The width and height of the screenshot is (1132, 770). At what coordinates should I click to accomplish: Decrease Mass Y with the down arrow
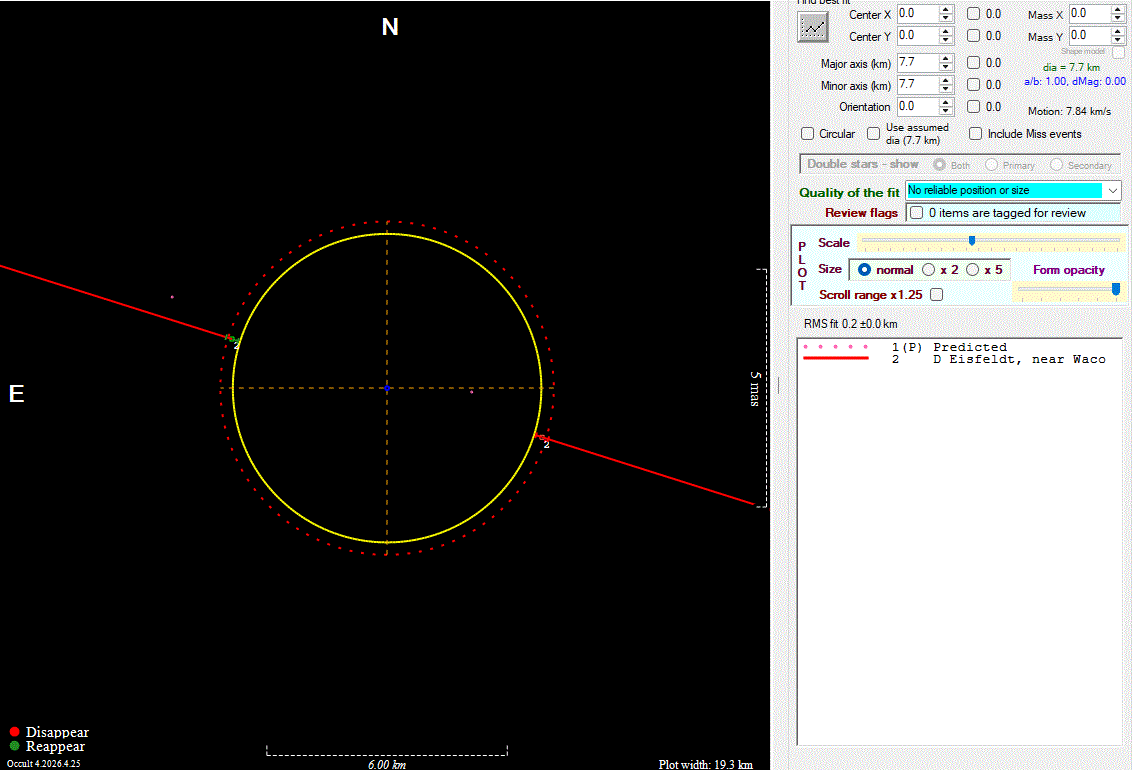point(1118,40)
